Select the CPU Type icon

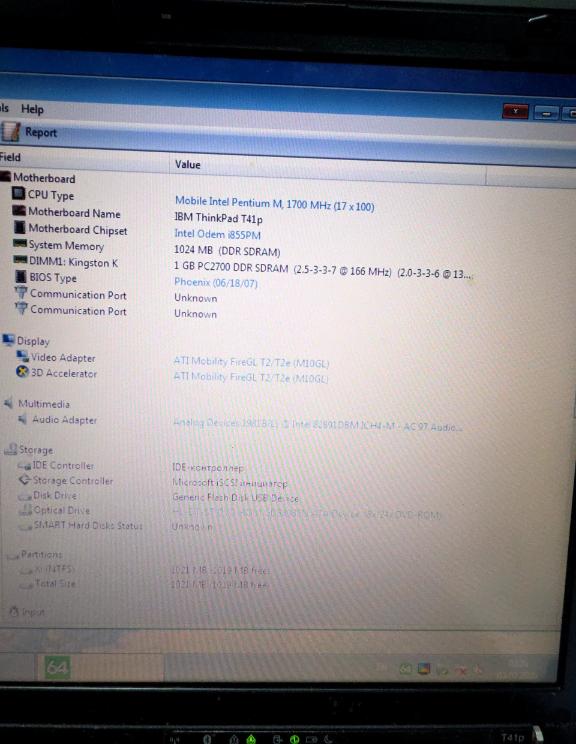tap(18, 193)
